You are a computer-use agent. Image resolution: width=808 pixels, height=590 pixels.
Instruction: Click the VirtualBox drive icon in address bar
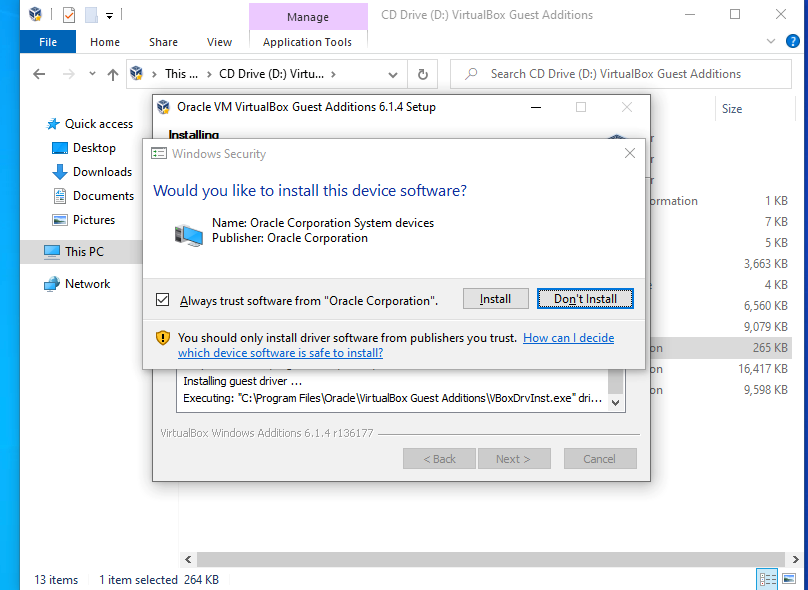pyautogui.click(x=137, y=74)
